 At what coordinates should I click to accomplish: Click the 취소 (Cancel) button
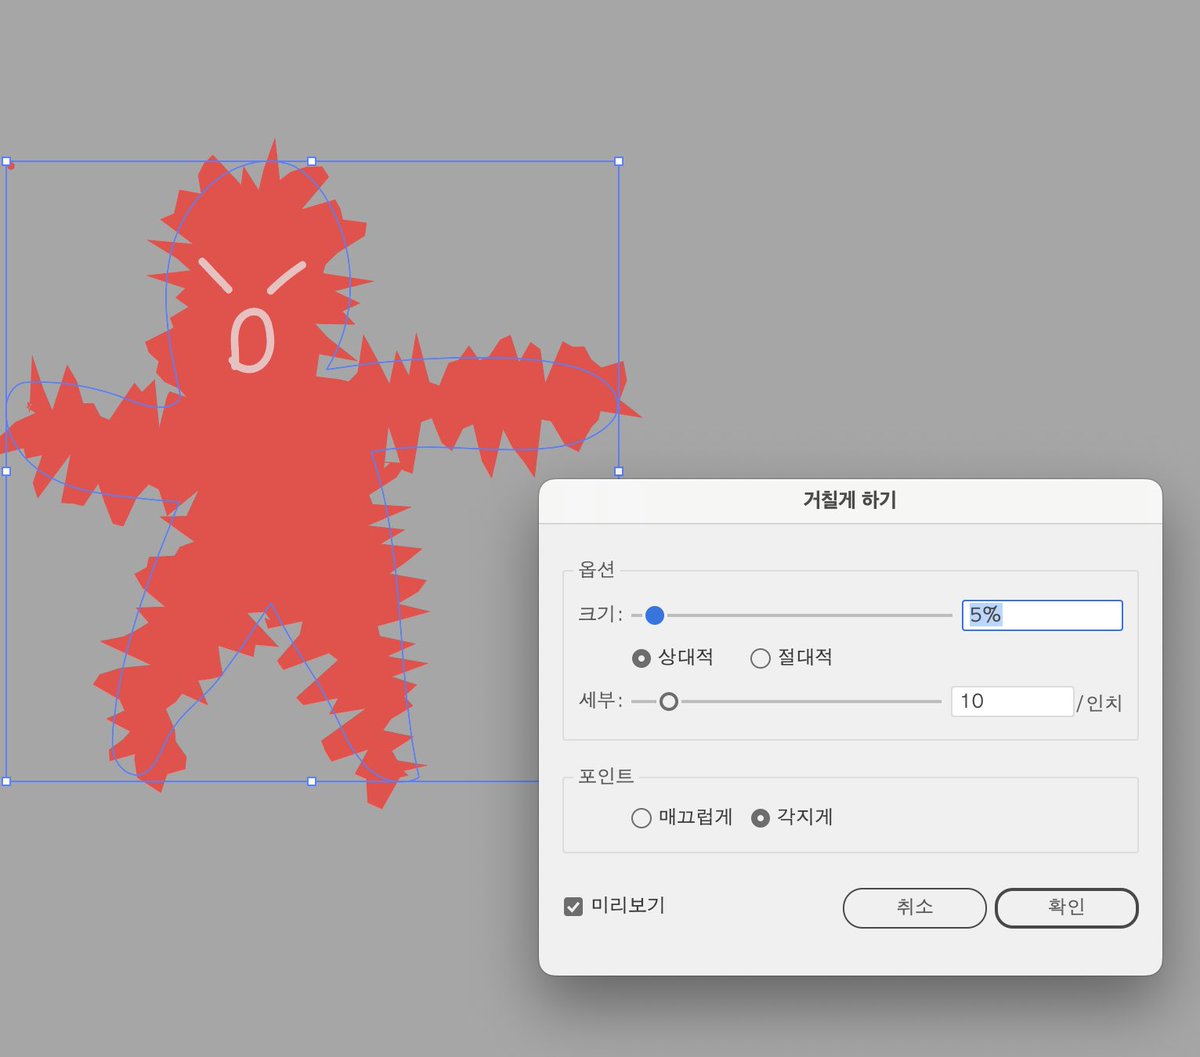click(x=914, y=907)
